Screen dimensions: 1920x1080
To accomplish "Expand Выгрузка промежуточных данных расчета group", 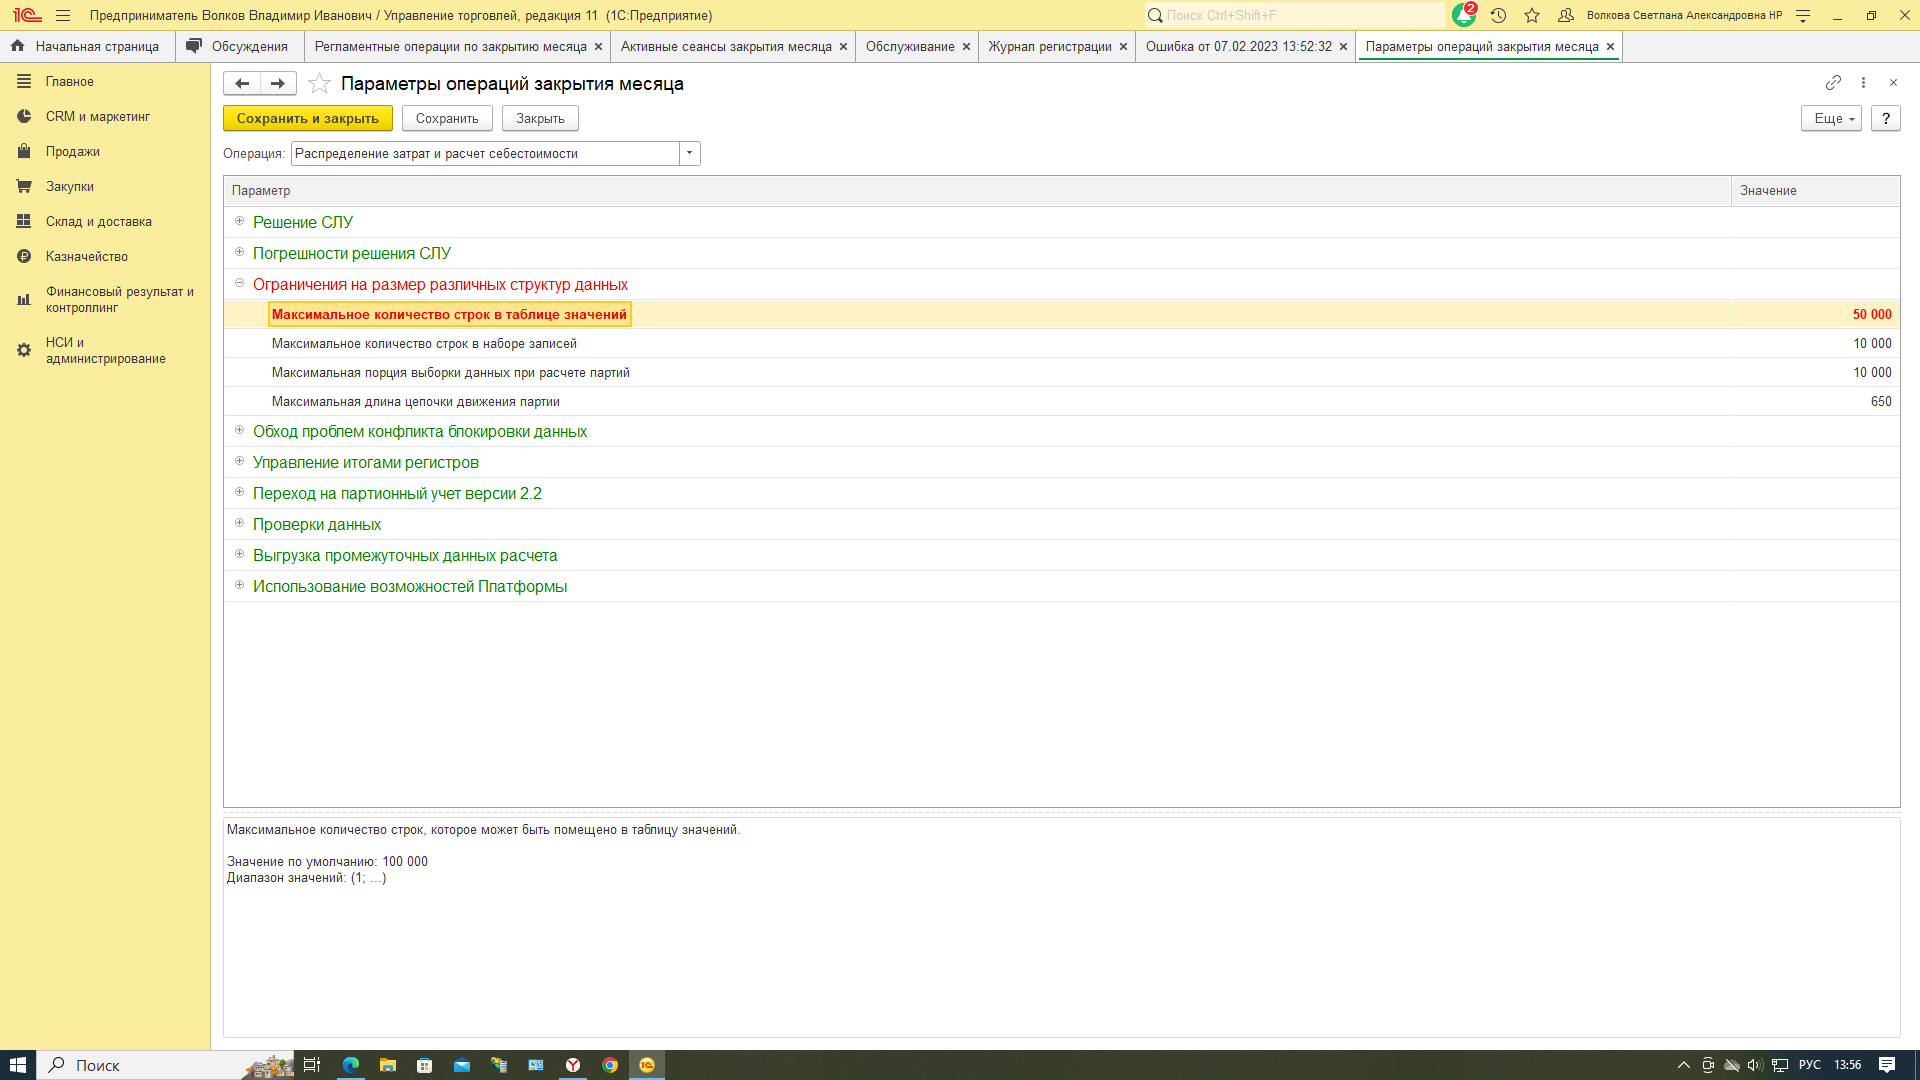I will pos(239,554).
